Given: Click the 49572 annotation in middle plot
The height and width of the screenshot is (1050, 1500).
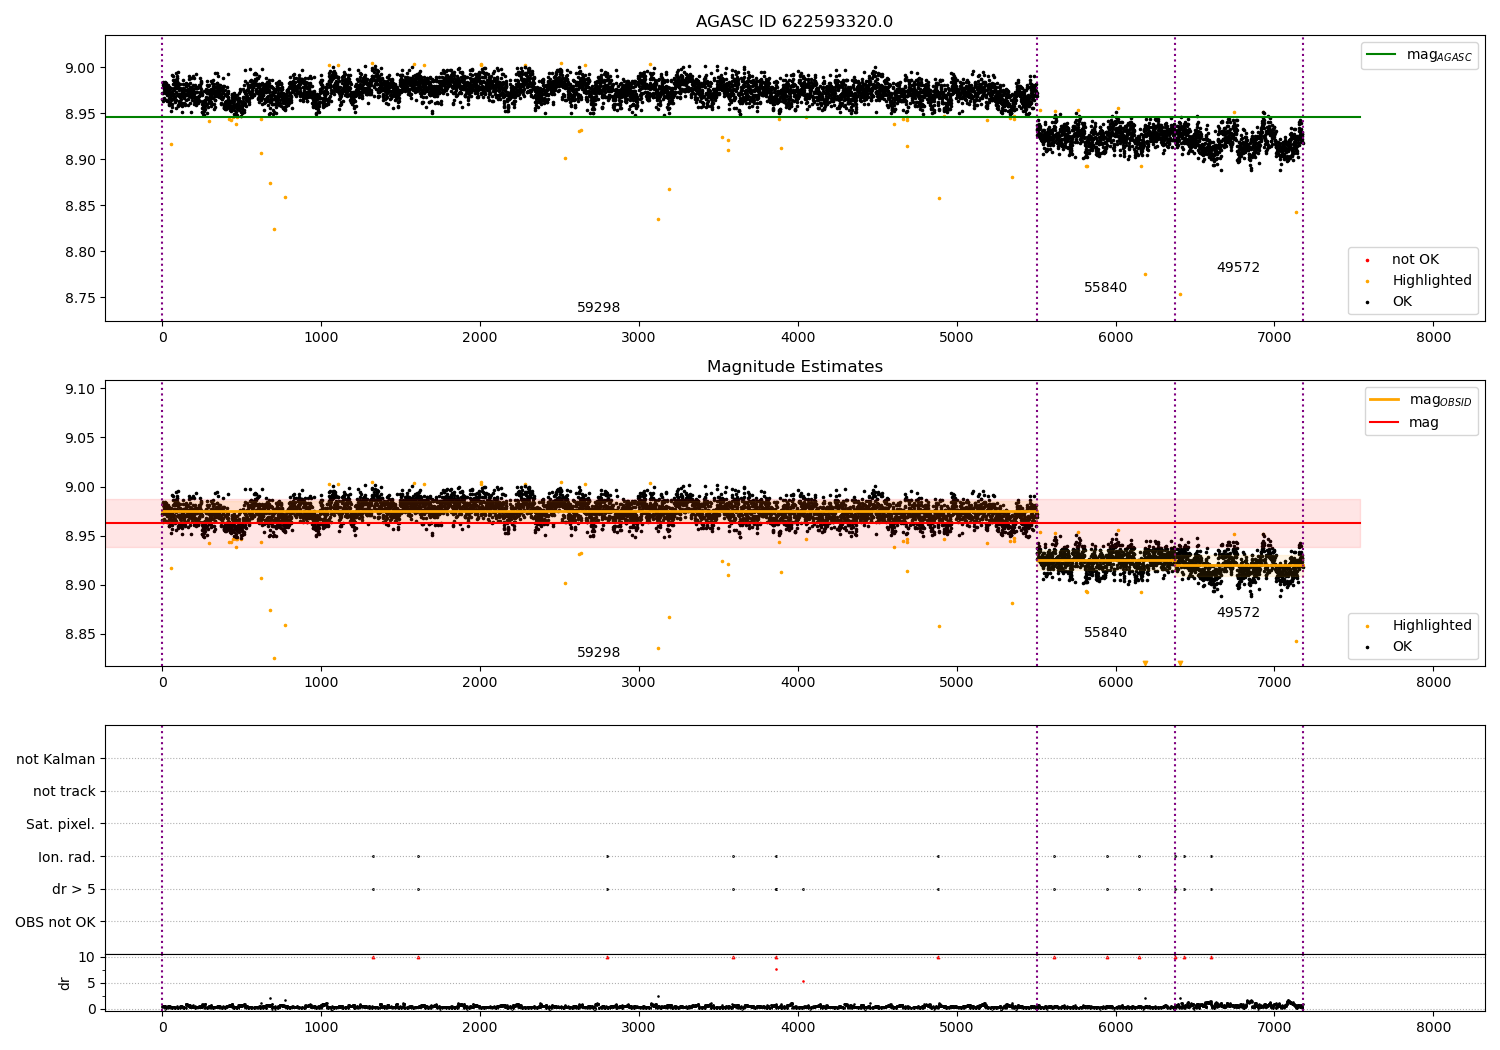Looking at the screenshot, I should coord(1238,613).
